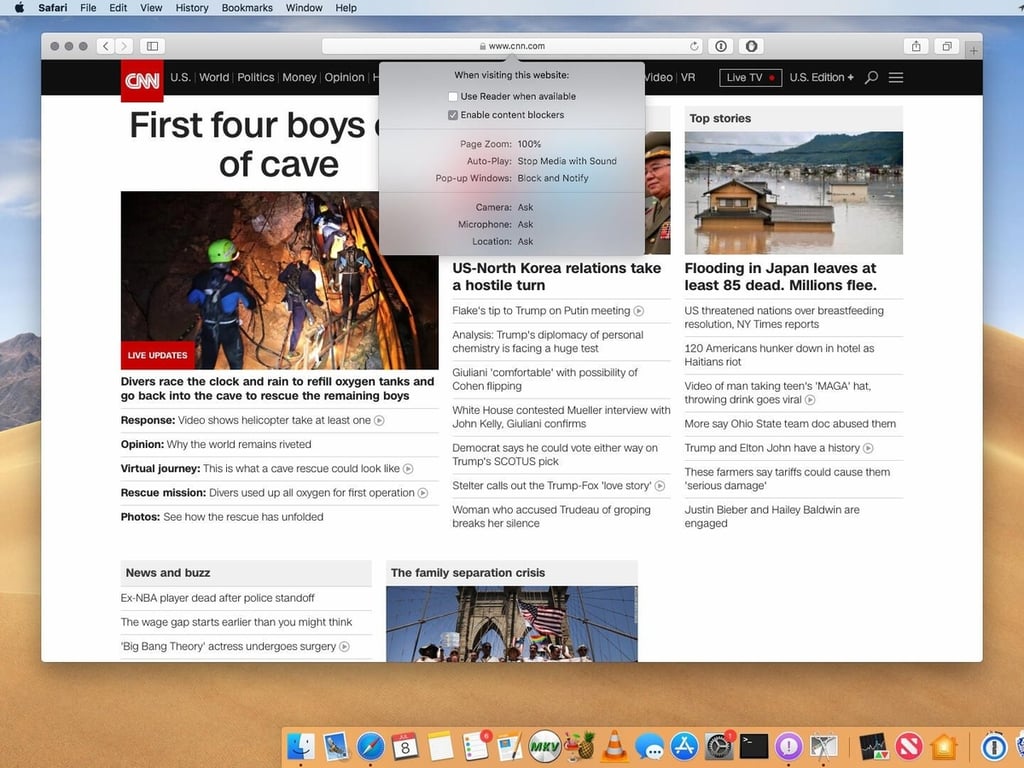Open Notes from the Dock

440,746
